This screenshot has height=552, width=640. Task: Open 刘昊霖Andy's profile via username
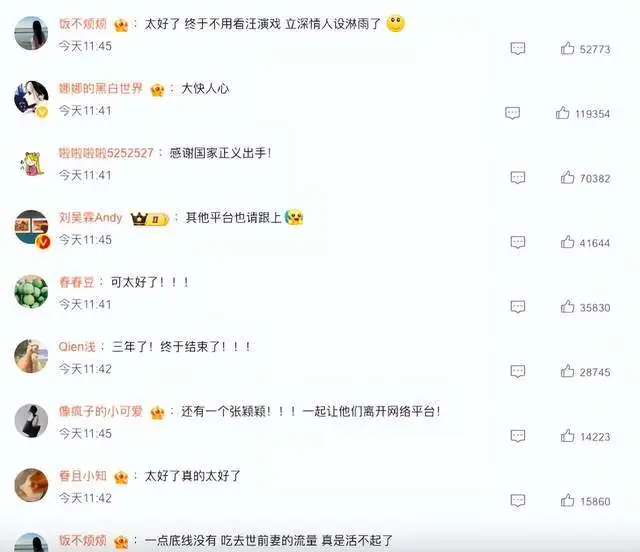[91, 218]
